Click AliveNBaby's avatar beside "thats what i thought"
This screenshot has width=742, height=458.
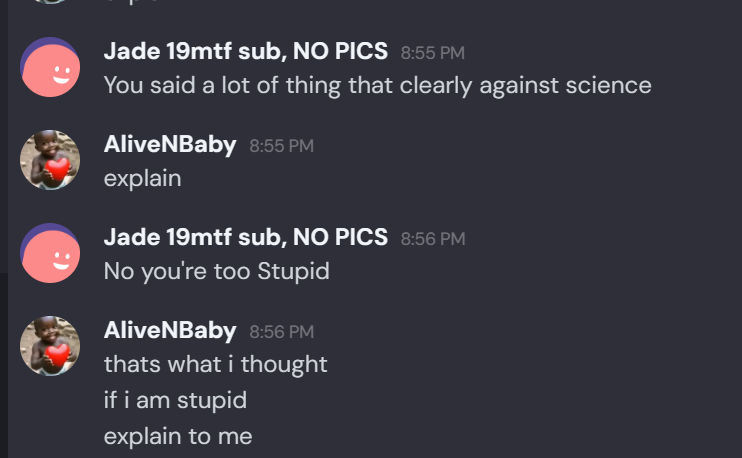[x=50, y=345]
